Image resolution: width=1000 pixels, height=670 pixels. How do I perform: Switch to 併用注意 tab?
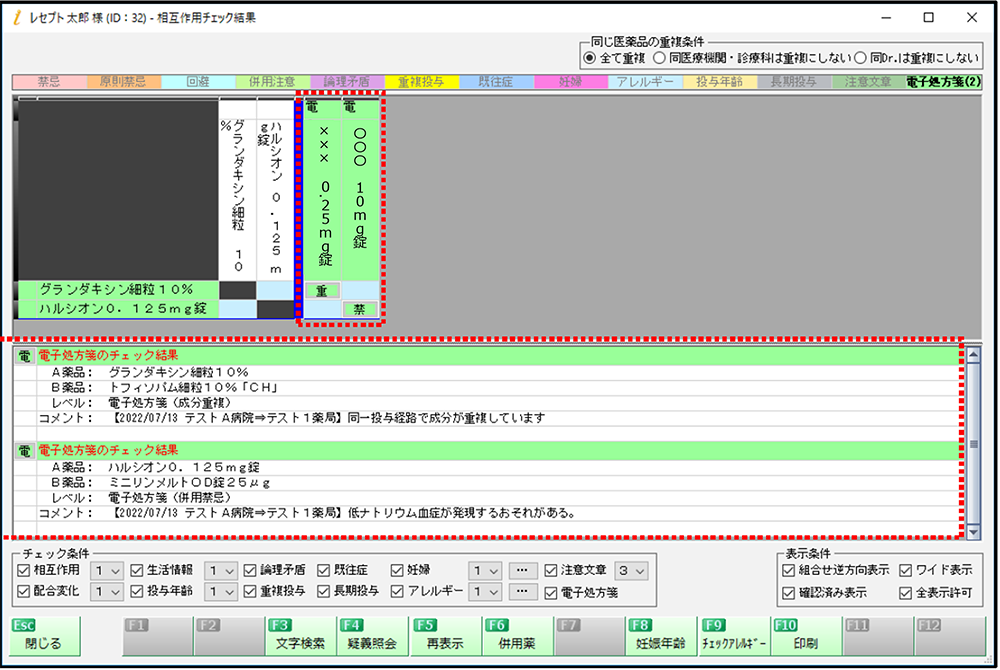(273, 82)
